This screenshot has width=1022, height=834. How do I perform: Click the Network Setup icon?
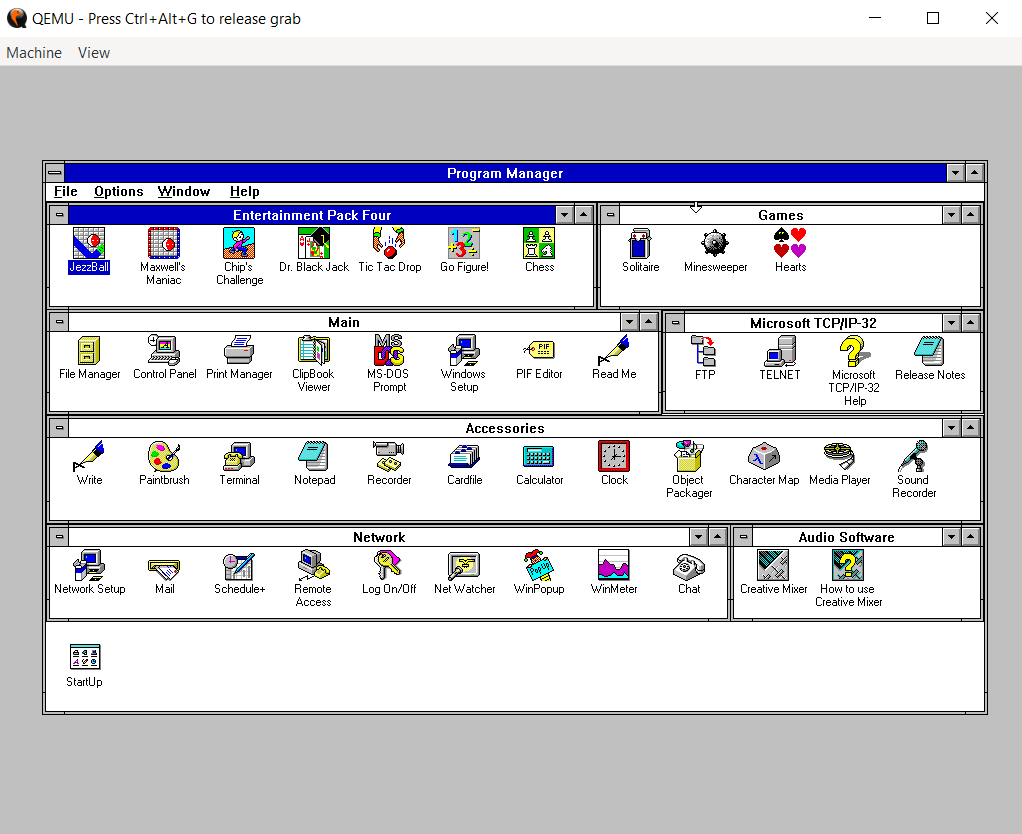click(x=89, y=565)
